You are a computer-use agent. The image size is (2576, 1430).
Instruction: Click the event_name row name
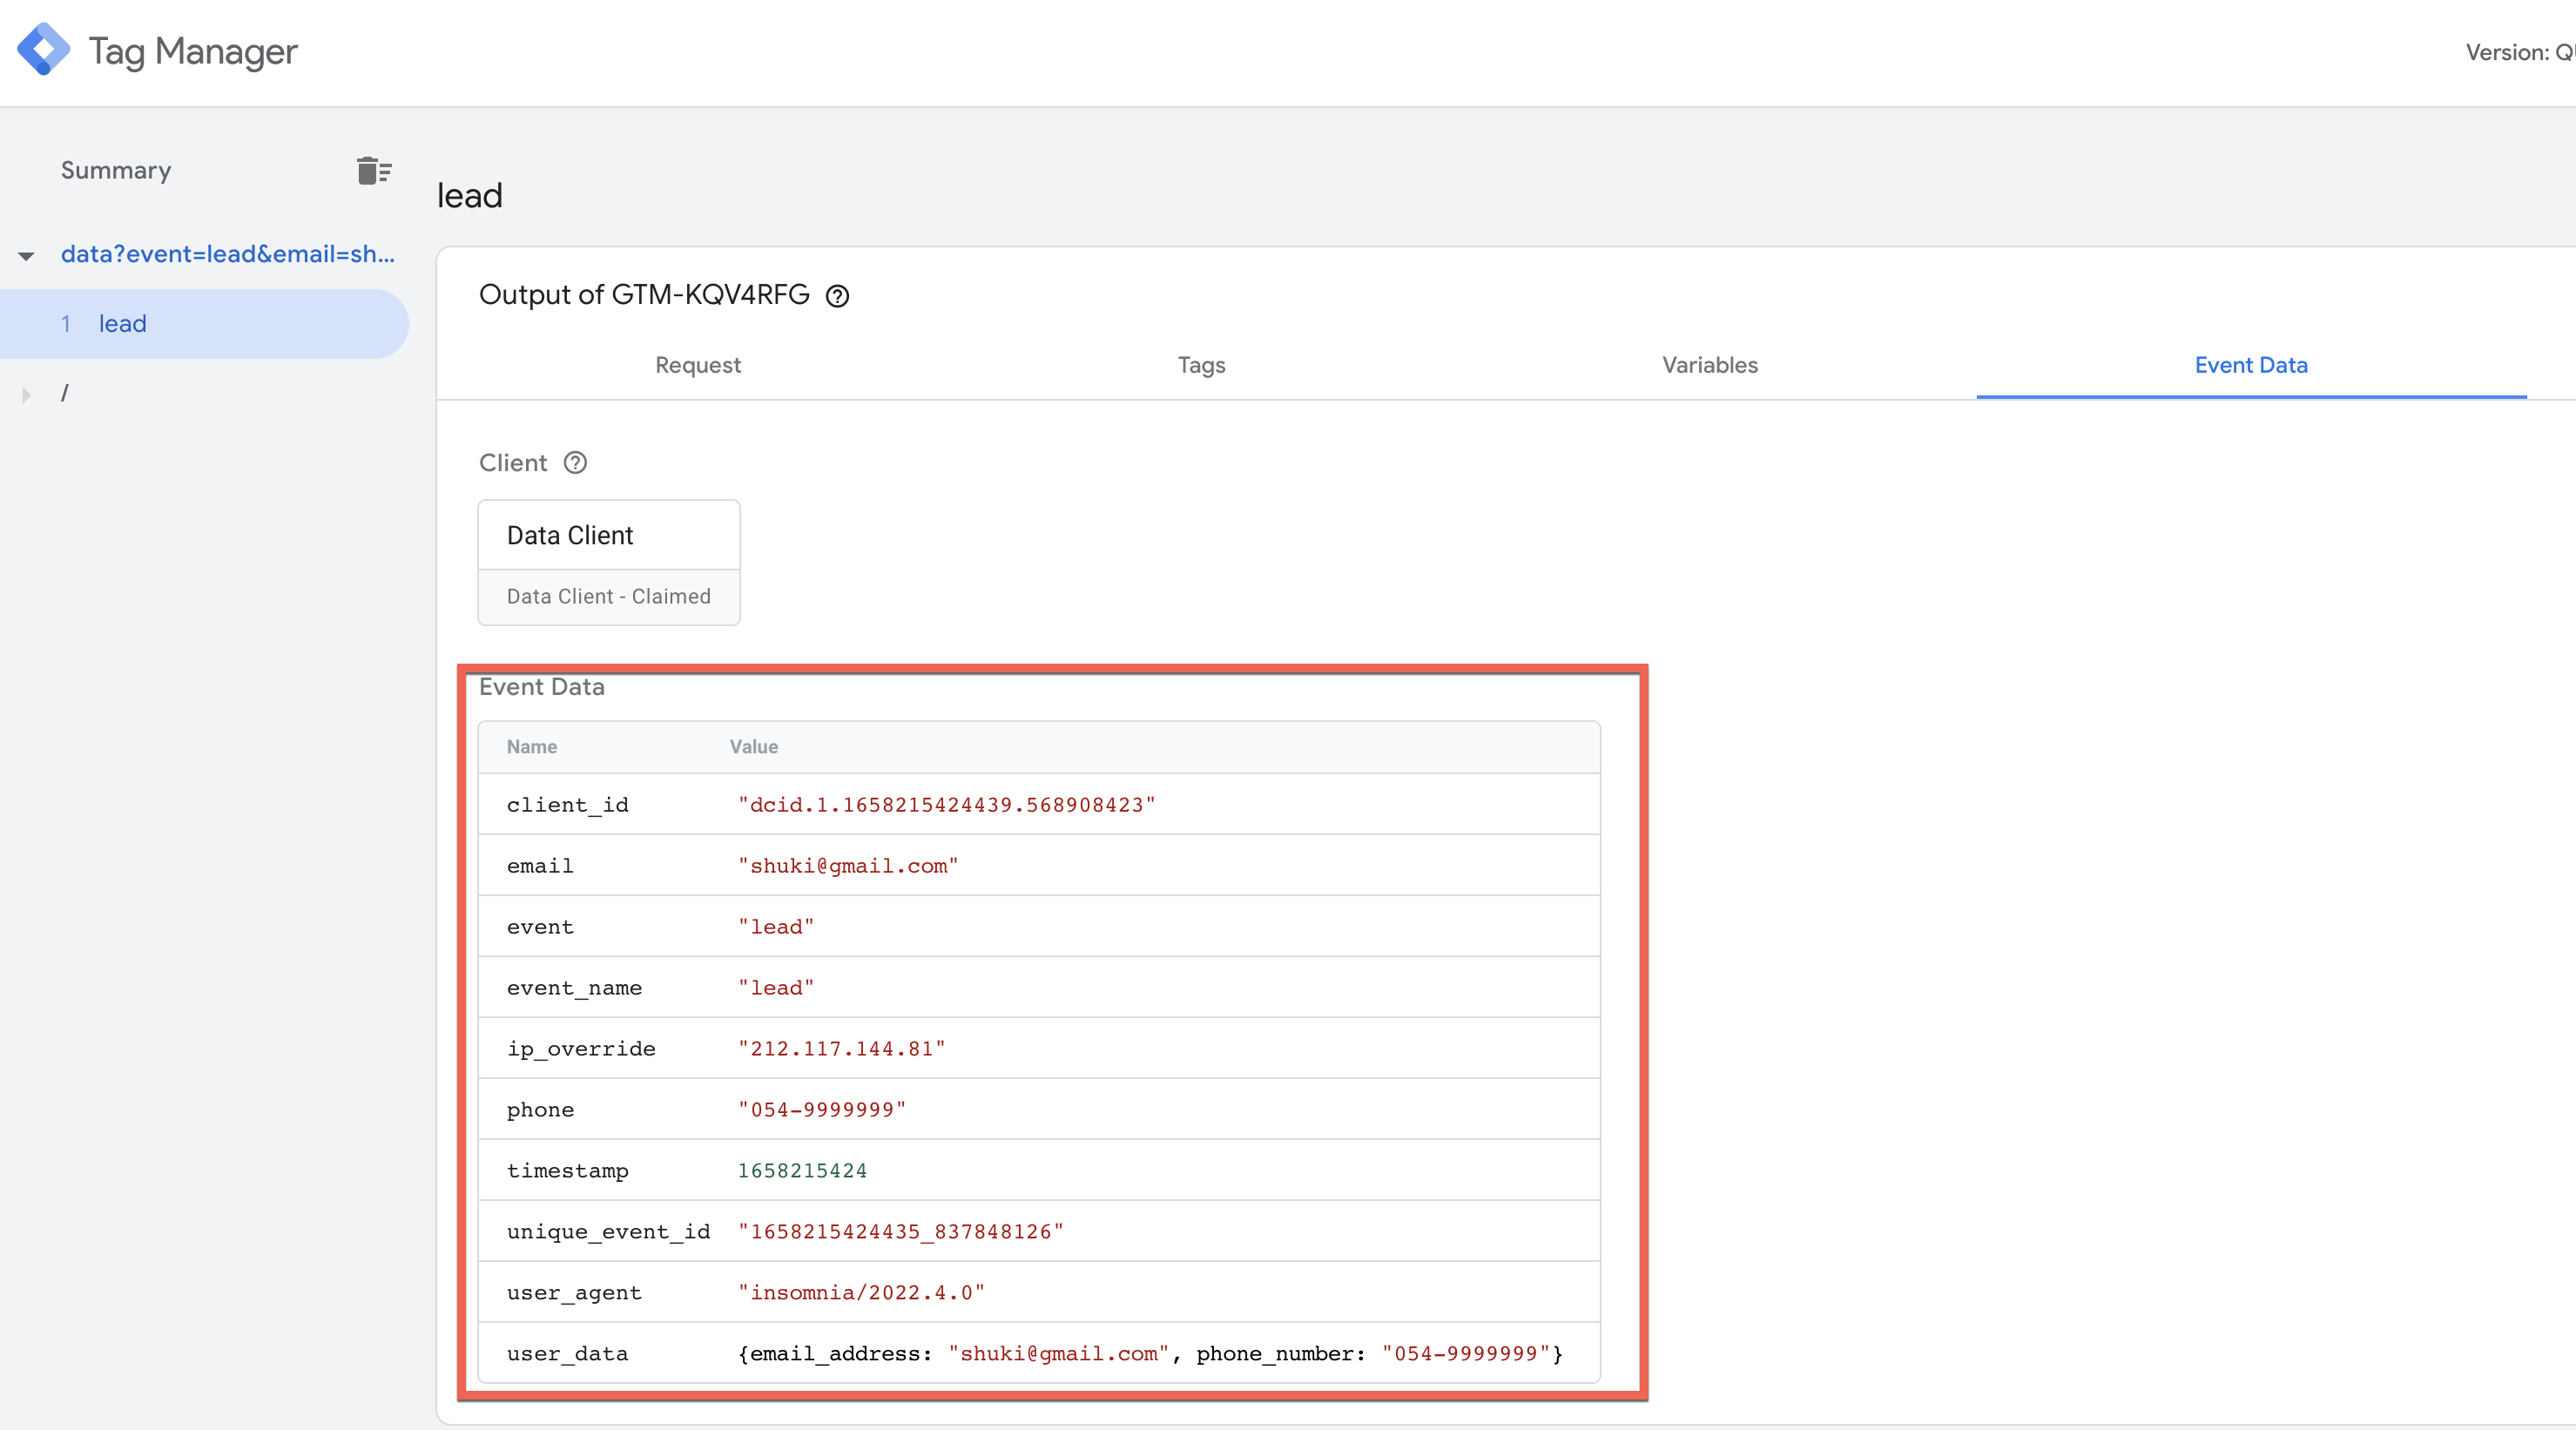pos(574,988)
